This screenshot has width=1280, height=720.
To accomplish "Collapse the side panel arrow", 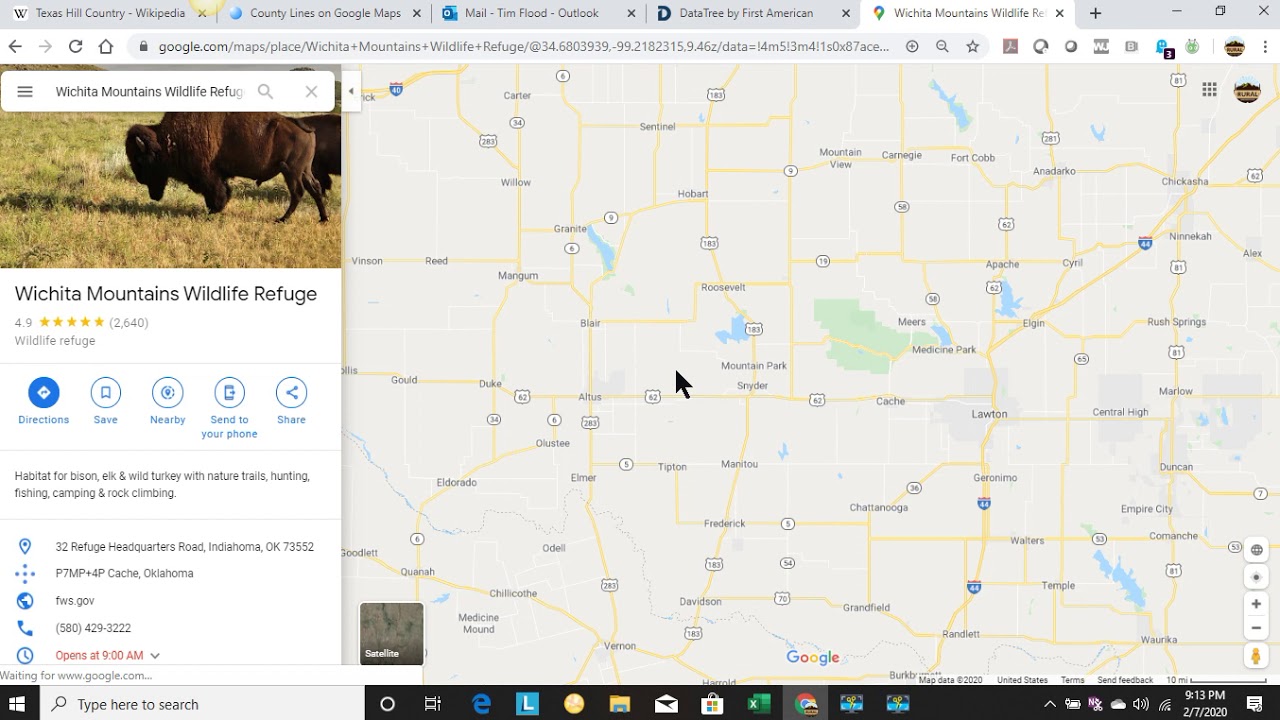I will pyautogui.click(x=351, y=91).
